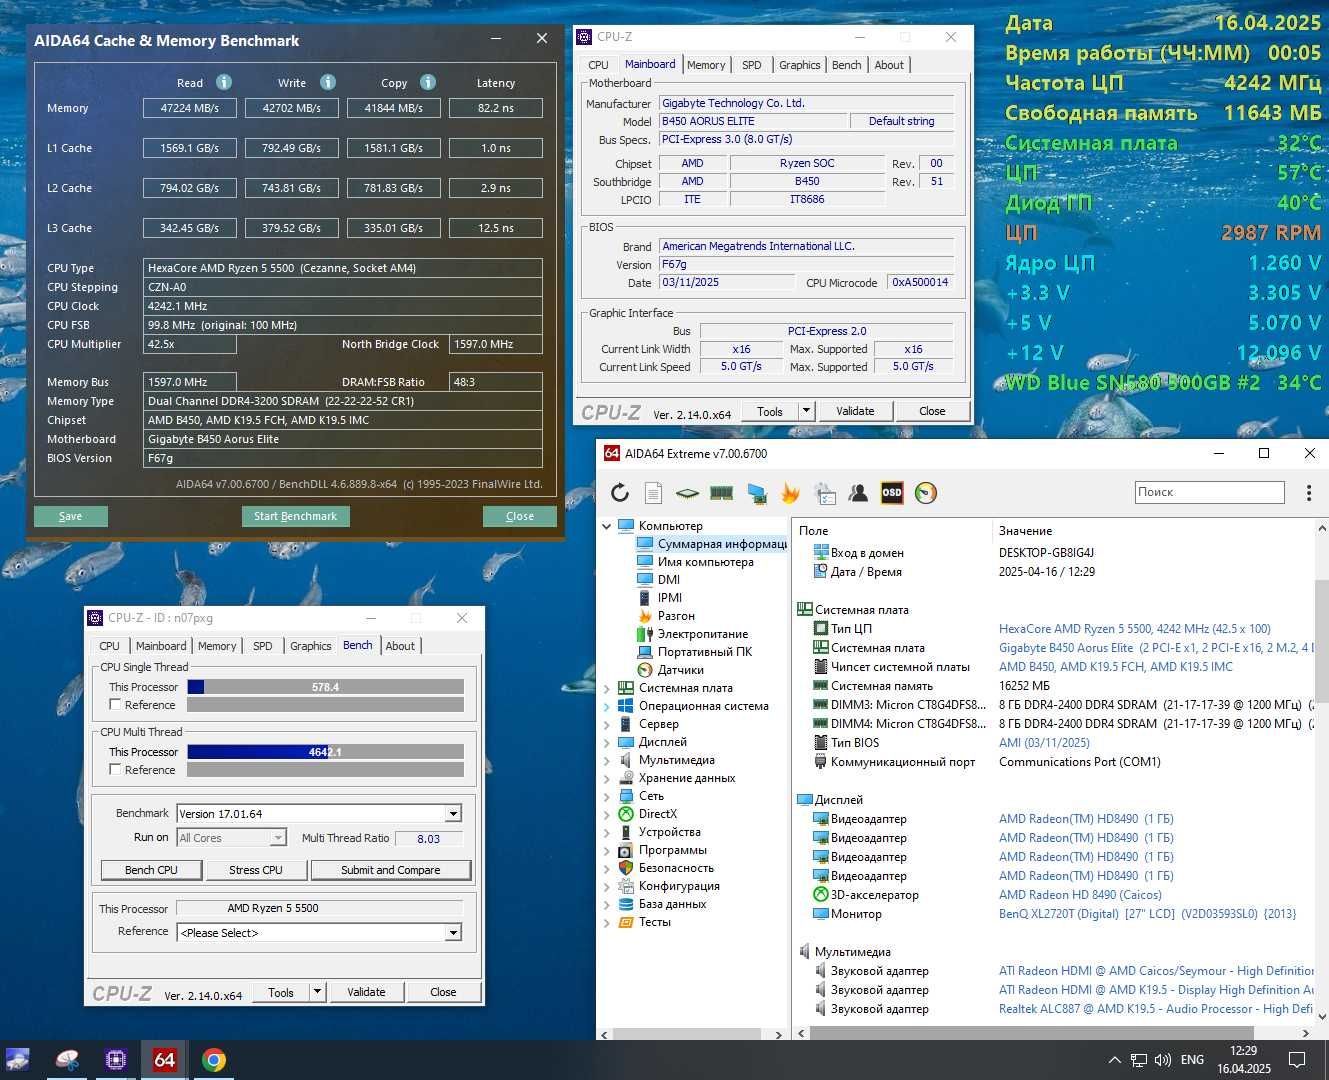
Task: Click the volume icon in system tray
Action: click(x=1163, y=1060)
